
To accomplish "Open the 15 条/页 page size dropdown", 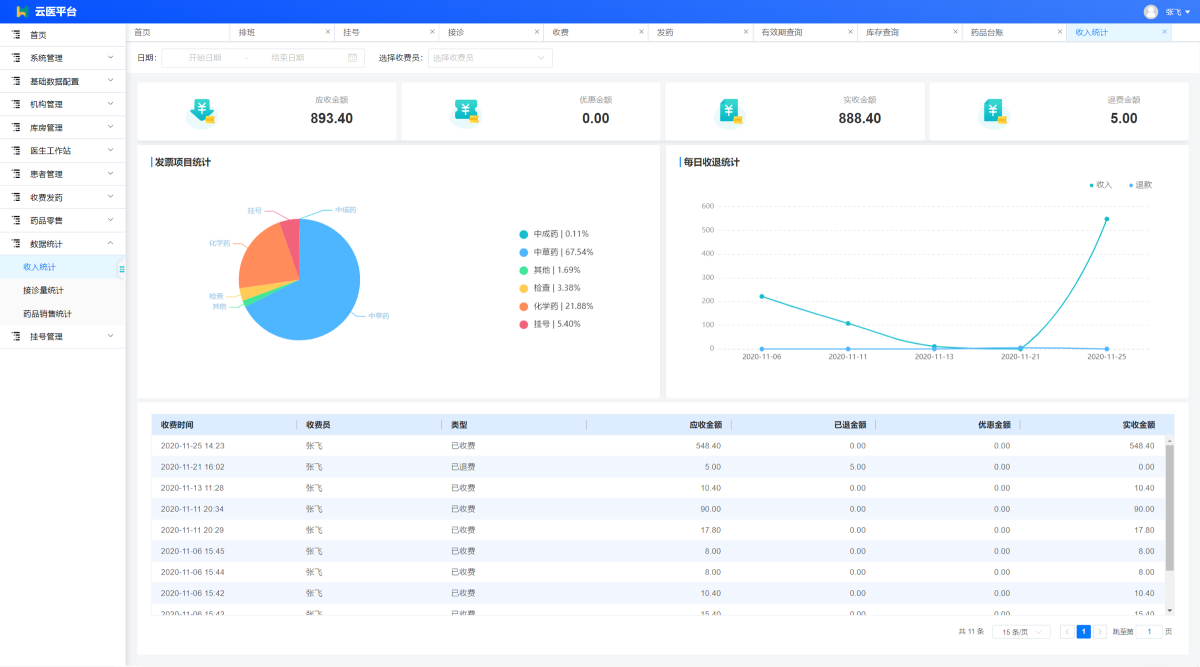I will click(x=1021, y=632).
